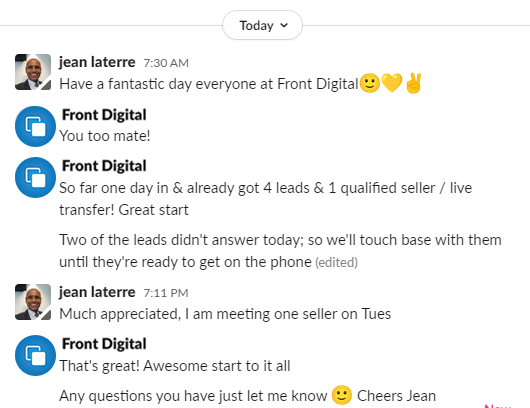The width and height of the screenshot is (530, 408).
Task: Open the Today date dropdown
Action: coord(262,25)
